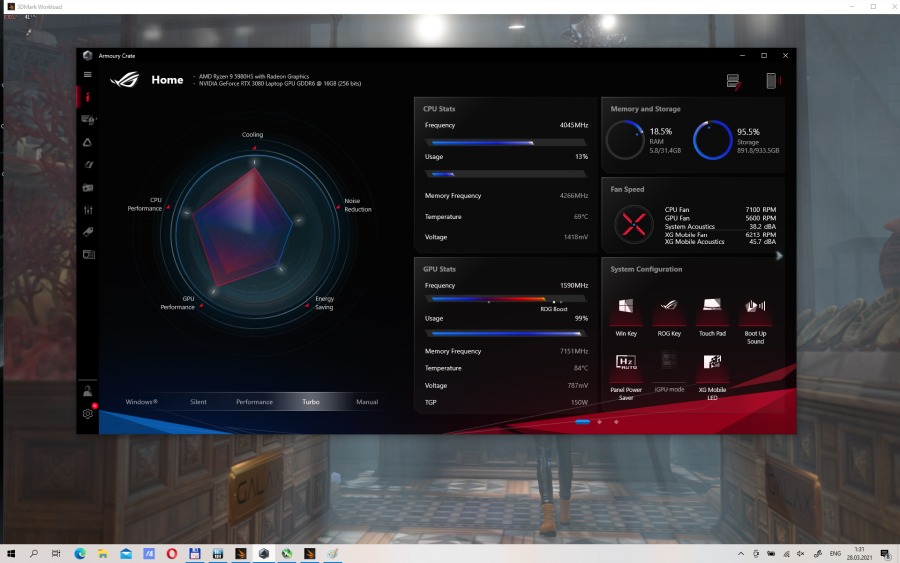Go to the second page indicator dot
This screenshot has height=563, width=900.
[x=599, y=422]
